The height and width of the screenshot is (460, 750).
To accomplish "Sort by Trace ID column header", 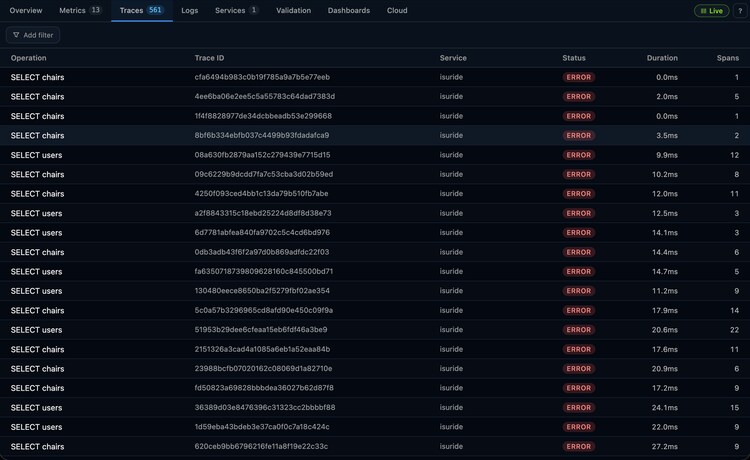I will coord(209,58).
